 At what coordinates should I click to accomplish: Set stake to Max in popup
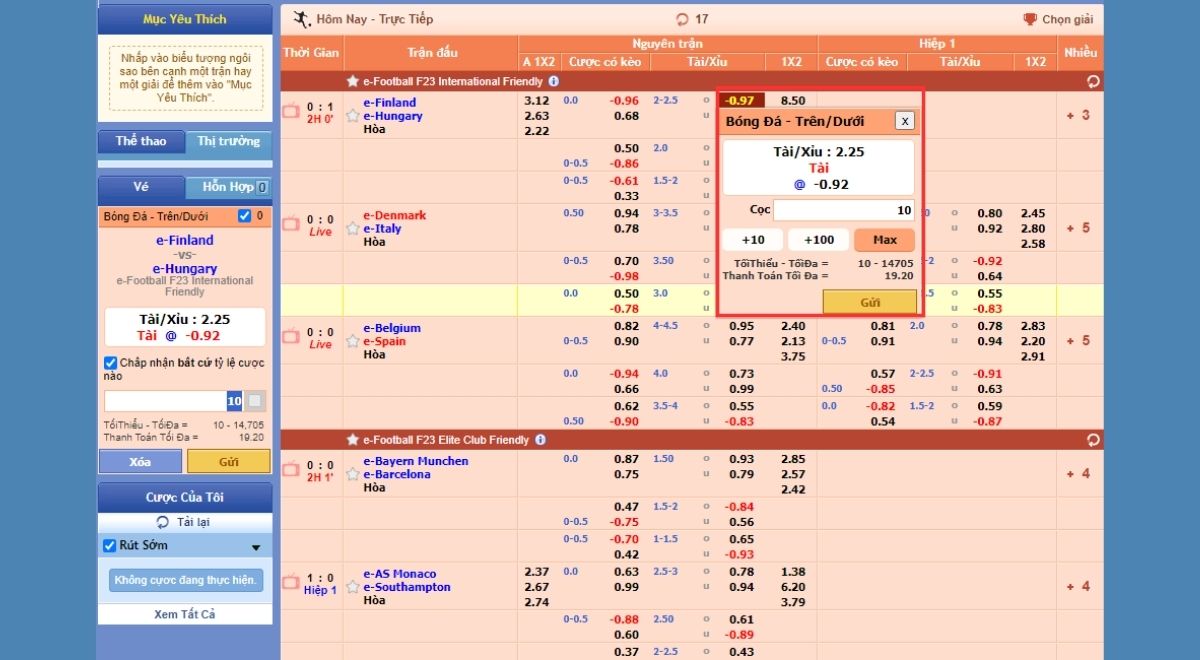pos(885,240)
